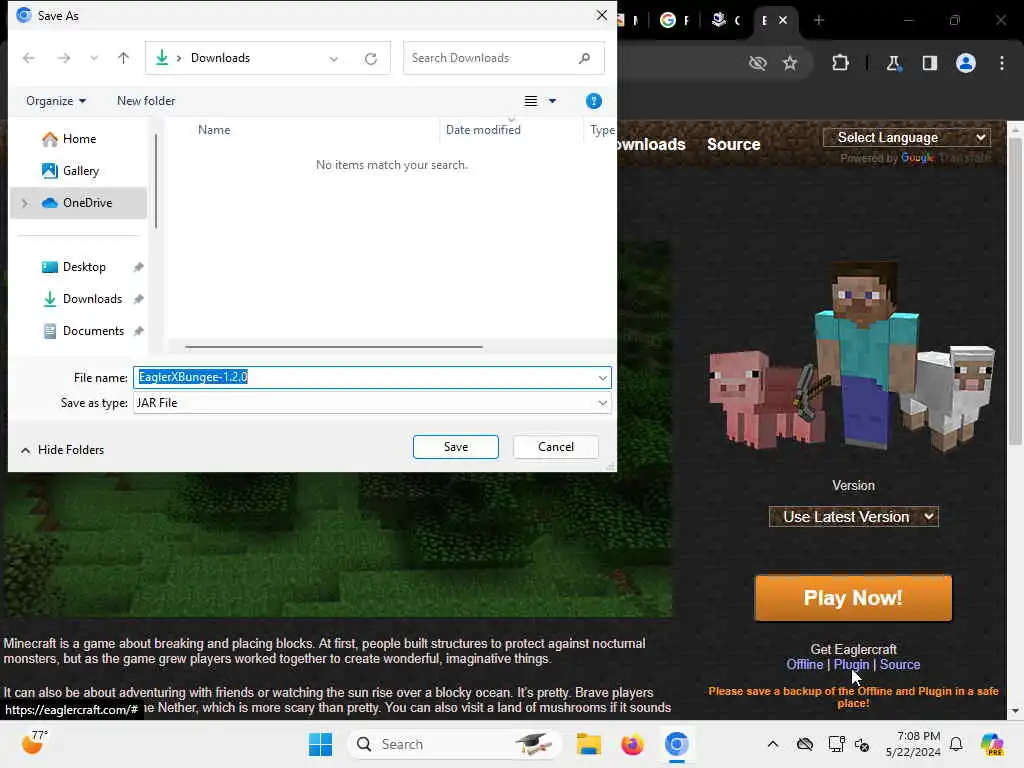Click the horizontal scrollbar in file list
1024x768 pixels.
(334, 347)
